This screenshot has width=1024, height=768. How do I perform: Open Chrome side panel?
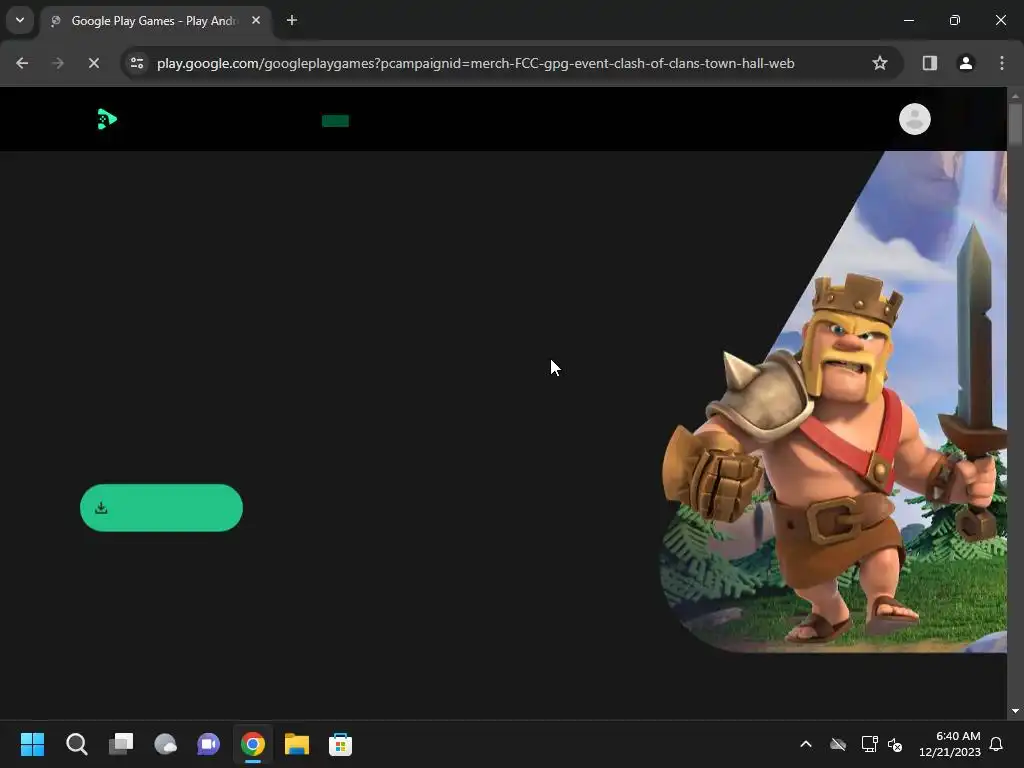click(929, 63)
